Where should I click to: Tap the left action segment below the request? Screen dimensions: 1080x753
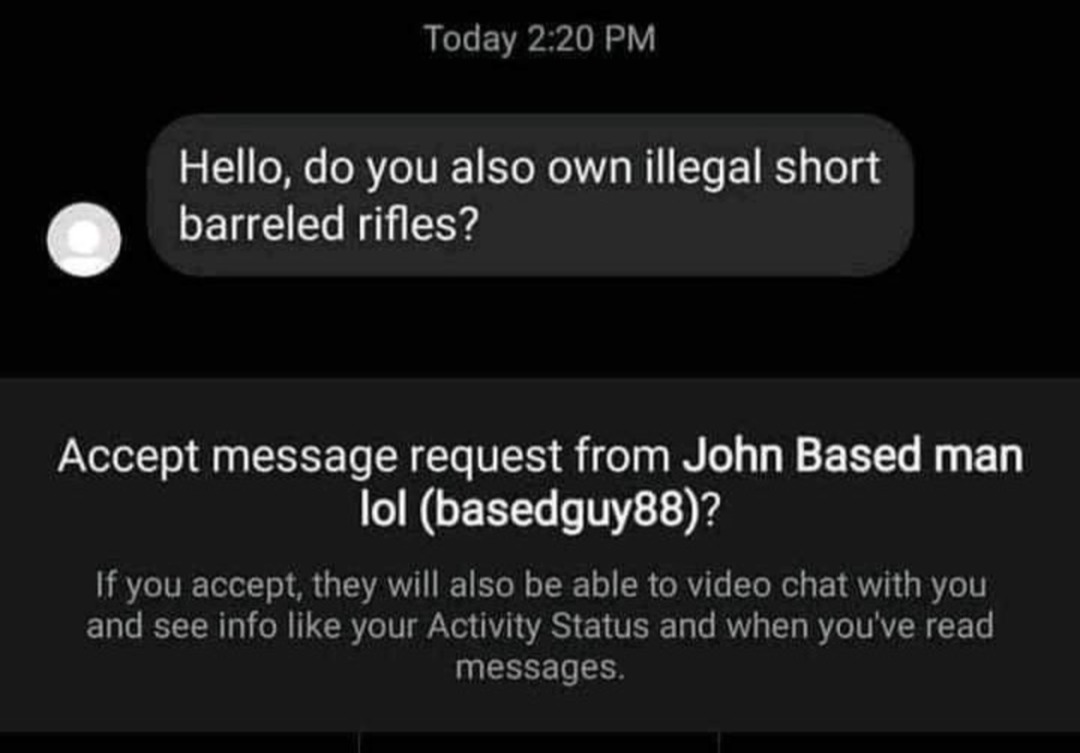(x=179, y=743)
